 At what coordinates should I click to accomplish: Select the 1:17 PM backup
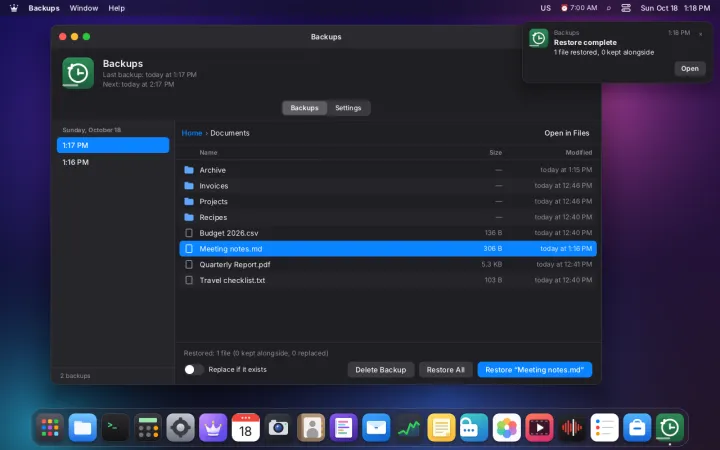[x=113, y=145]
